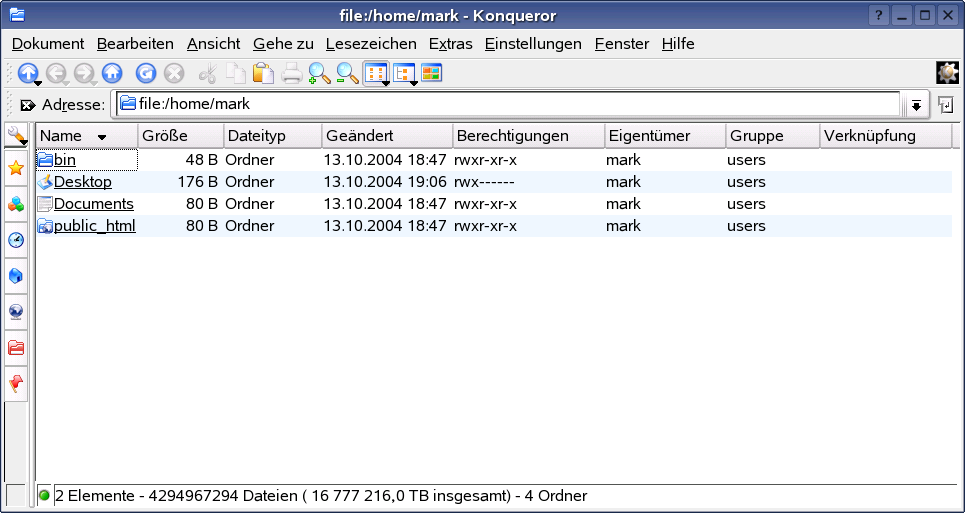Open the Lesezeichen menu
This screenshot has height=513, width=965.
tap(371, 44)
